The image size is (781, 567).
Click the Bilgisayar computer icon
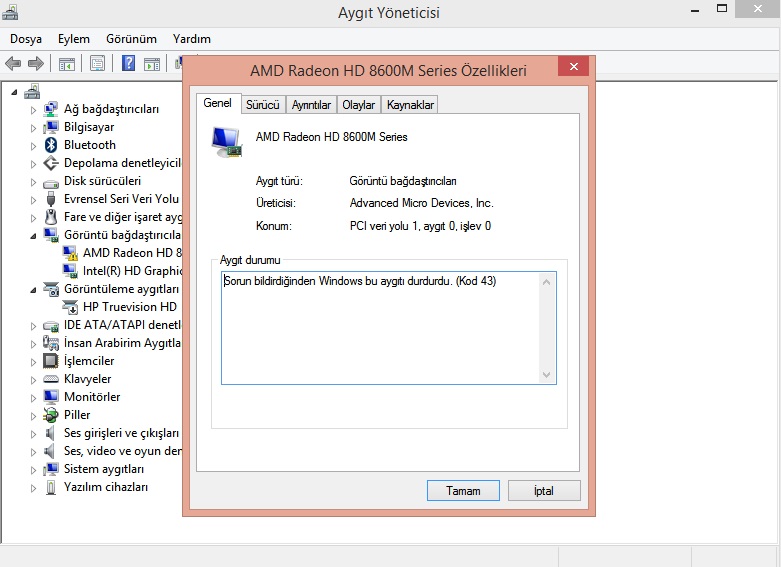click(51, 127)
